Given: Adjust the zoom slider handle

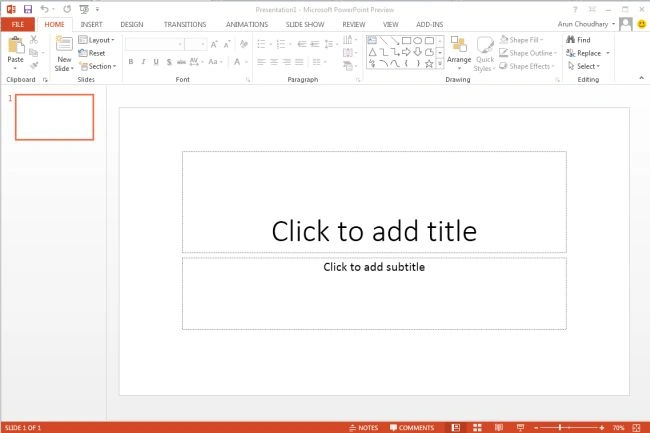Looking at the screenshot, I should [560, 428].
